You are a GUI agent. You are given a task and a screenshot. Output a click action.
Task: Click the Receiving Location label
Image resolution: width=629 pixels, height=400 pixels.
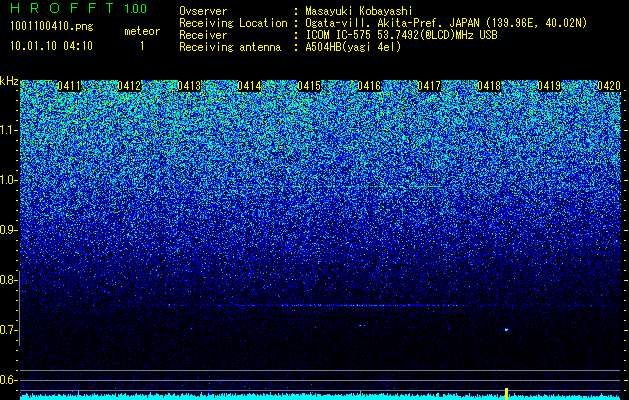click(x=233, y=23)
